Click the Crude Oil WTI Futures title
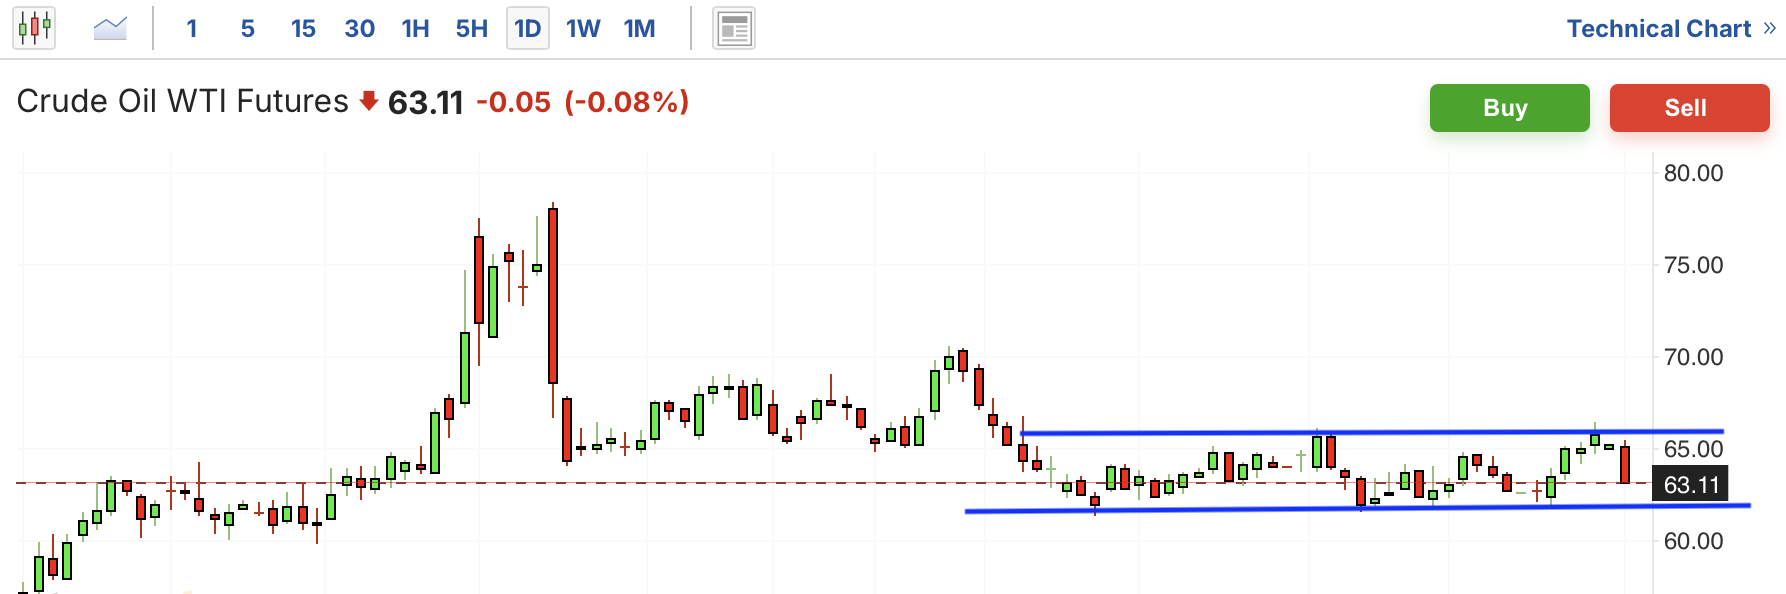This screenshot has height=594, width=1786. (183, 102)
